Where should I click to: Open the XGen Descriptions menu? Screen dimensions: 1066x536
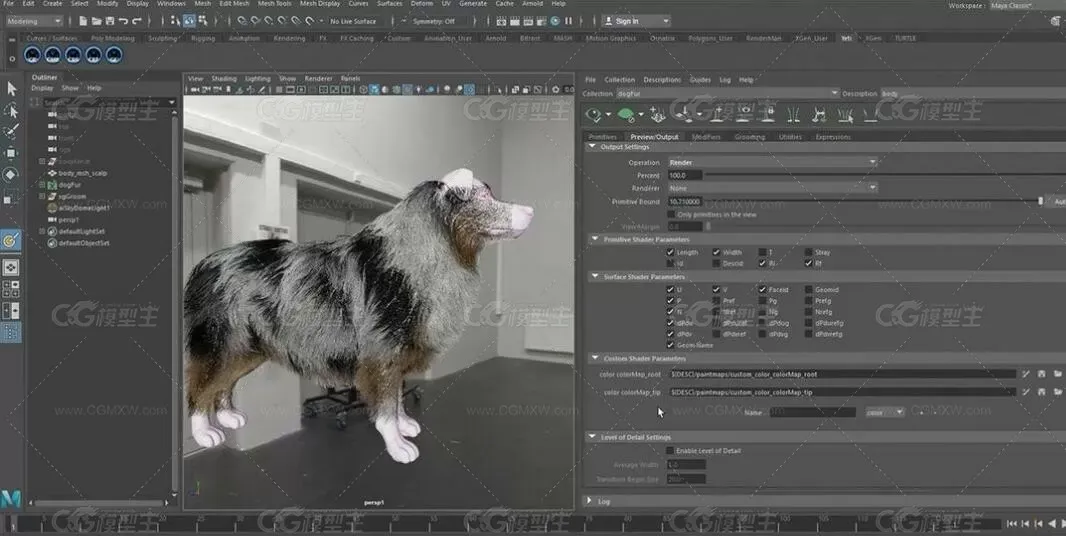[x=661, y=80]
